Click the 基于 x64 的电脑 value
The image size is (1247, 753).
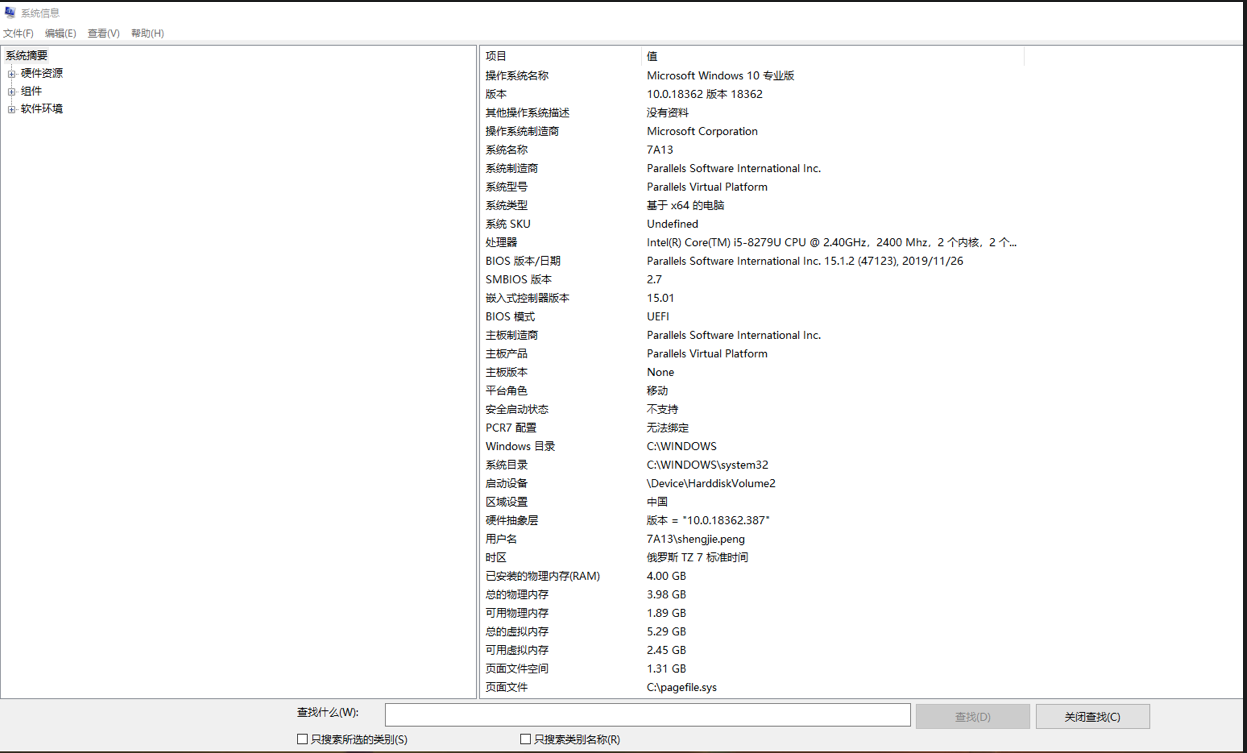pyautogui.click(x=685, y=205)
